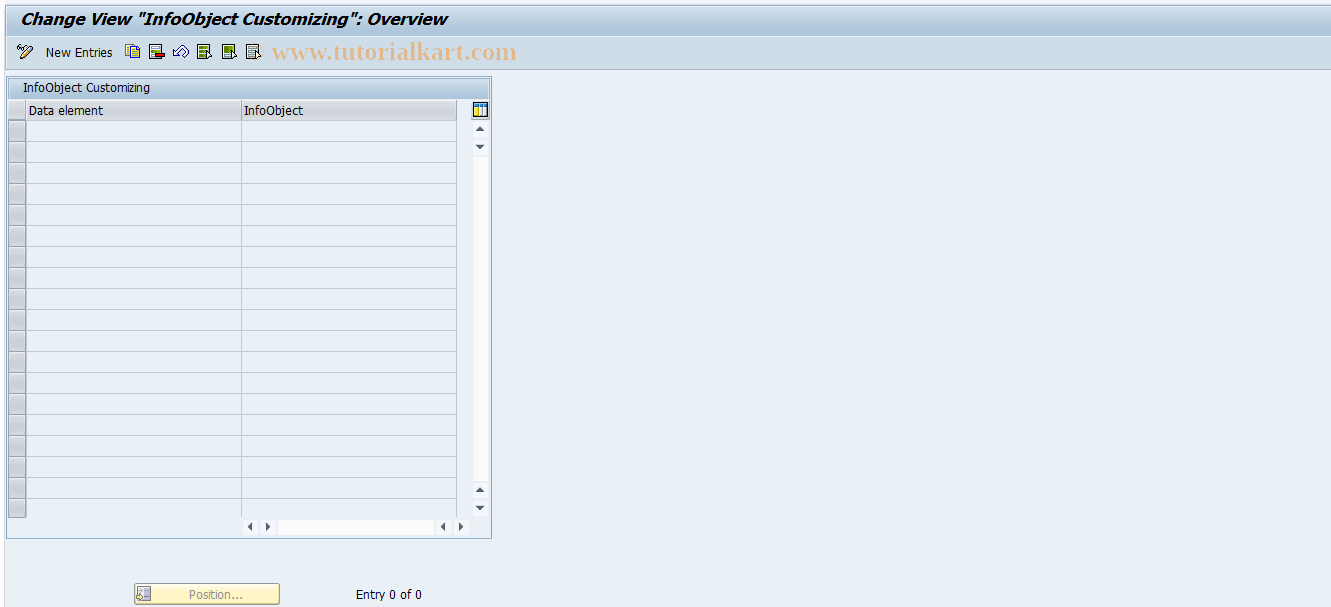Click the Entry 0 of 0 text
This screenshot has height=607, width=1331.
[389, 594]
